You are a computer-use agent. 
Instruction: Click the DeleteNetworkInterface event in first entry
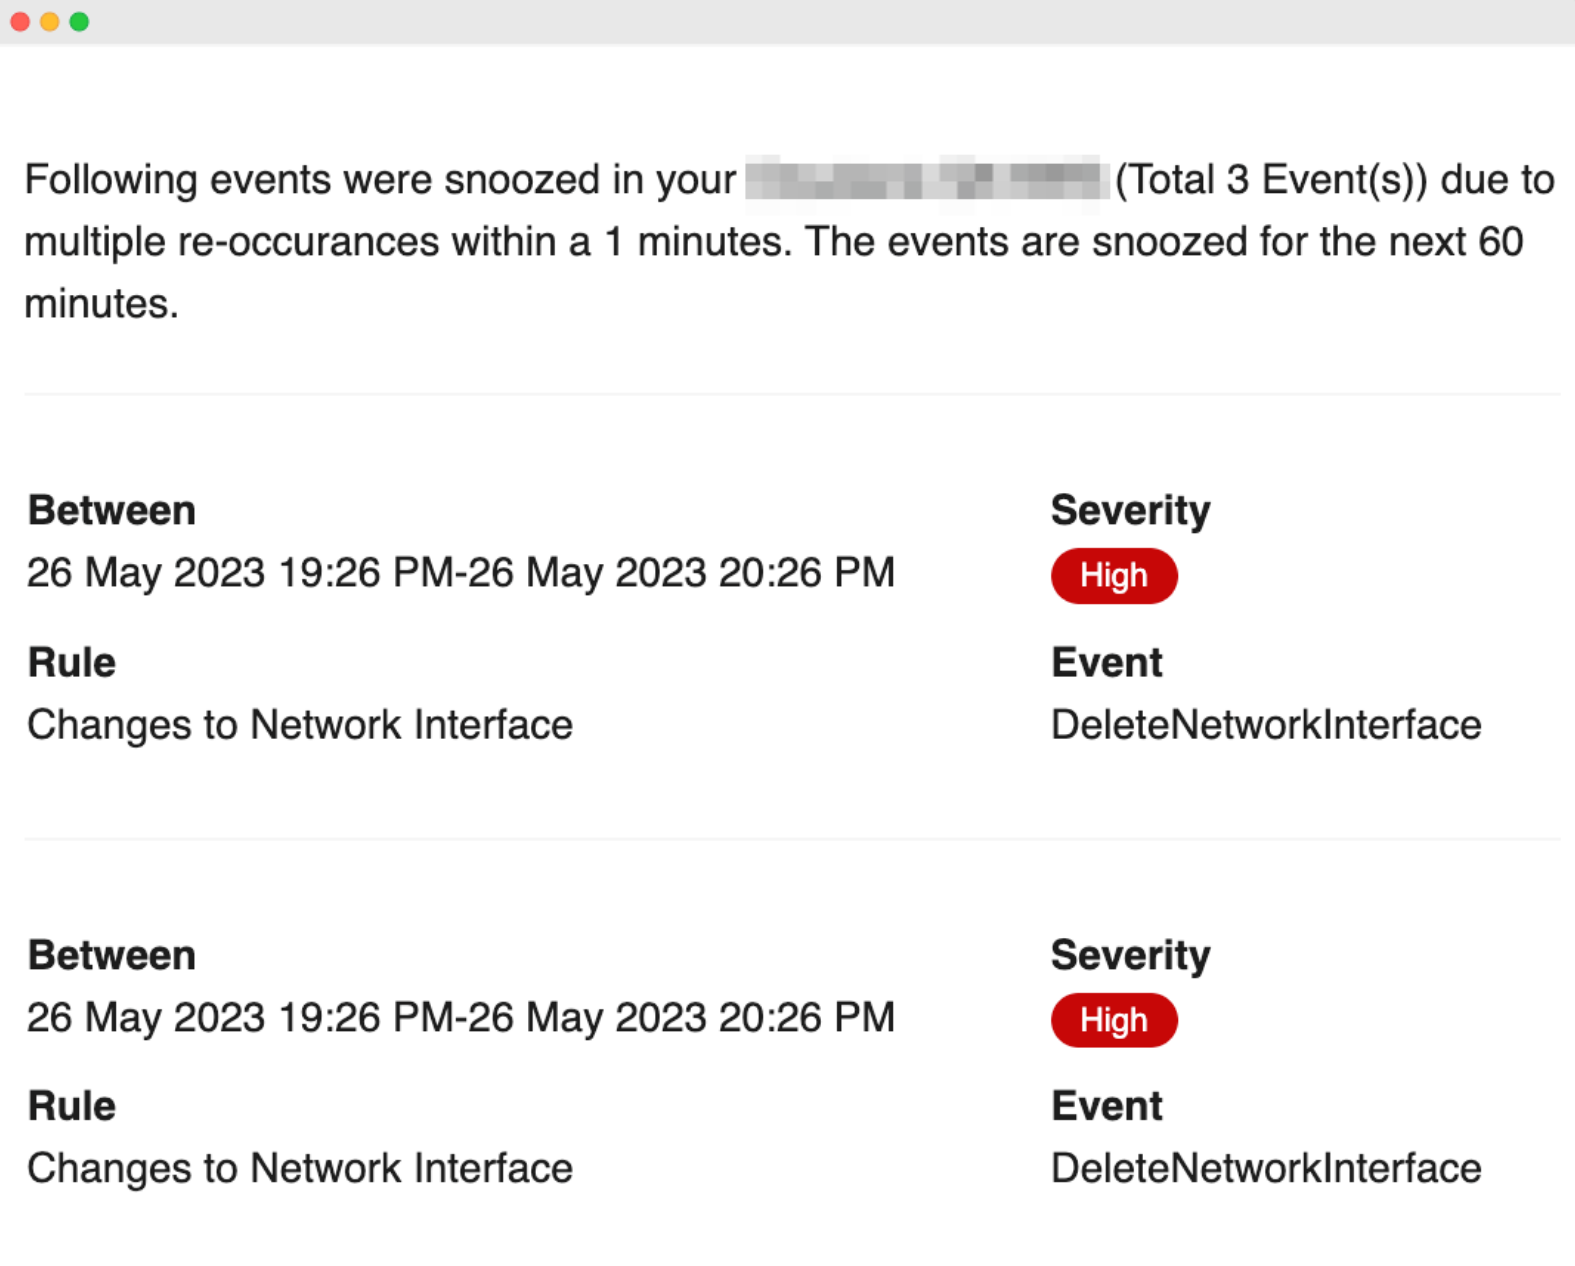click(1265, 724)
